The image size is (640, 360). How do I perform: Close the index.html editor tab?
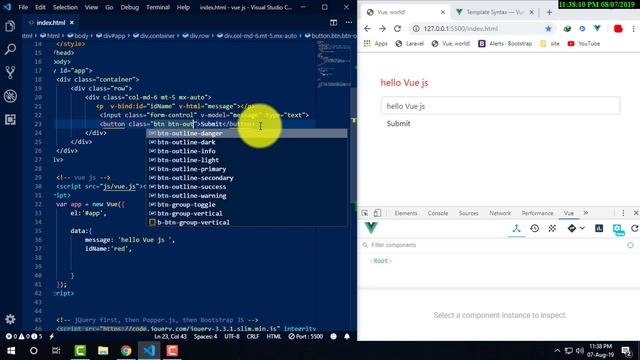point(72,22)
